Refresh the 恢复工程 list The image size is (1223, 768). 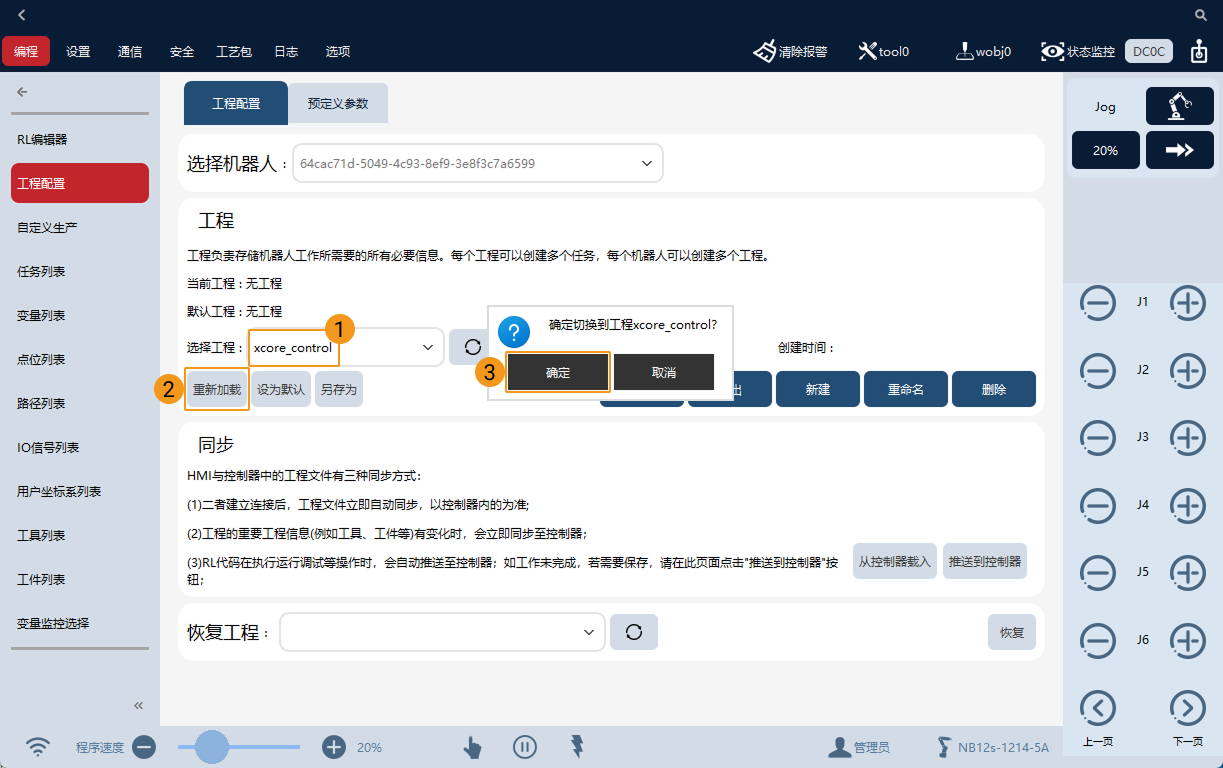coord(633,632)
